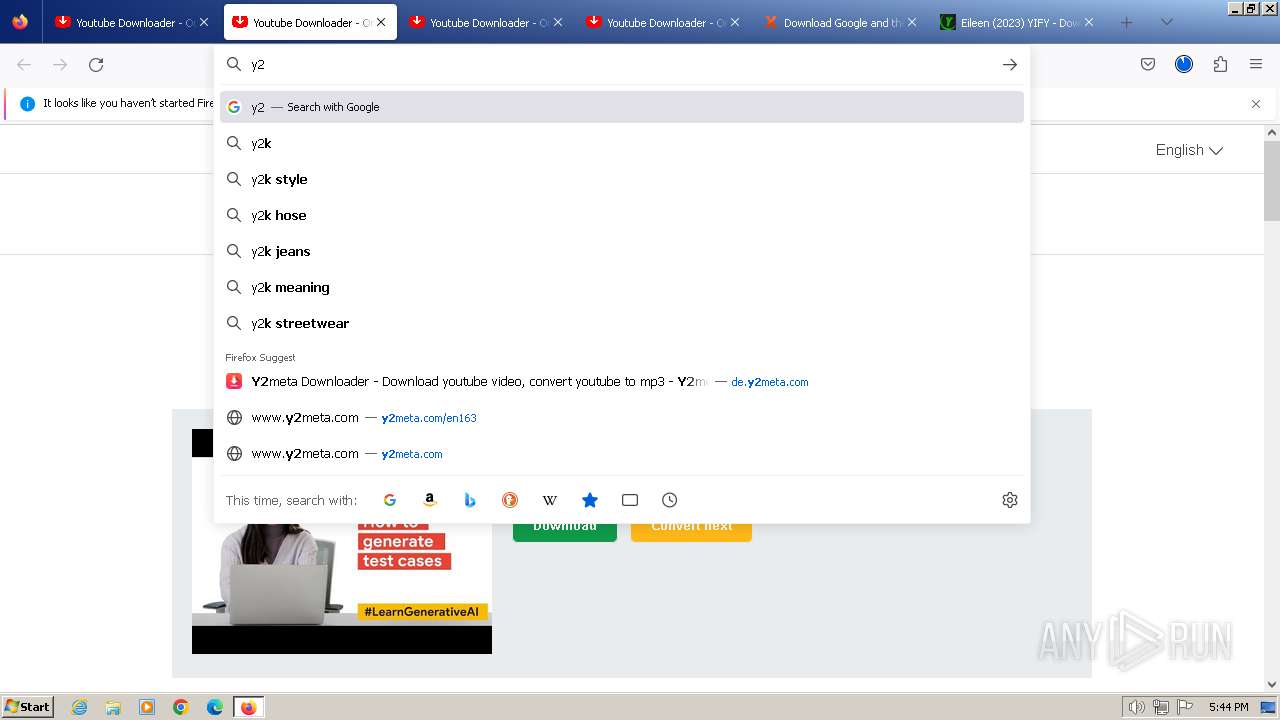The image size is (1280, 720).
Task: Search this time with Wikipedia icon
Action: (x=550, y=500)
